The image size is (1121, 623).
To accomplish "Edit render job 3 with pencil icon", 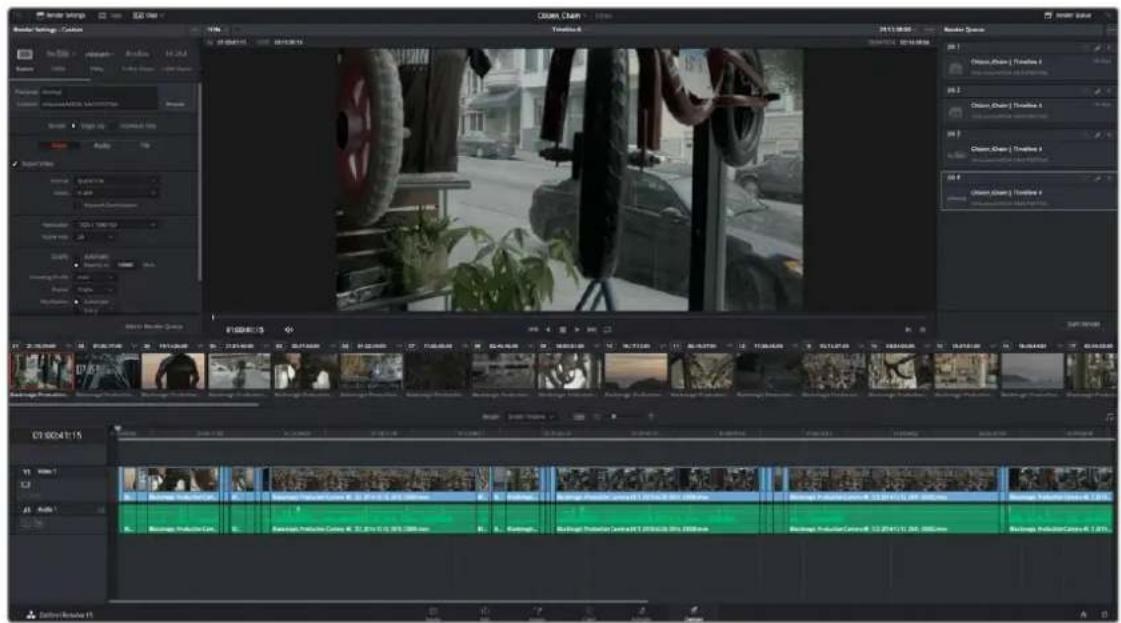I will point(1097,134).
